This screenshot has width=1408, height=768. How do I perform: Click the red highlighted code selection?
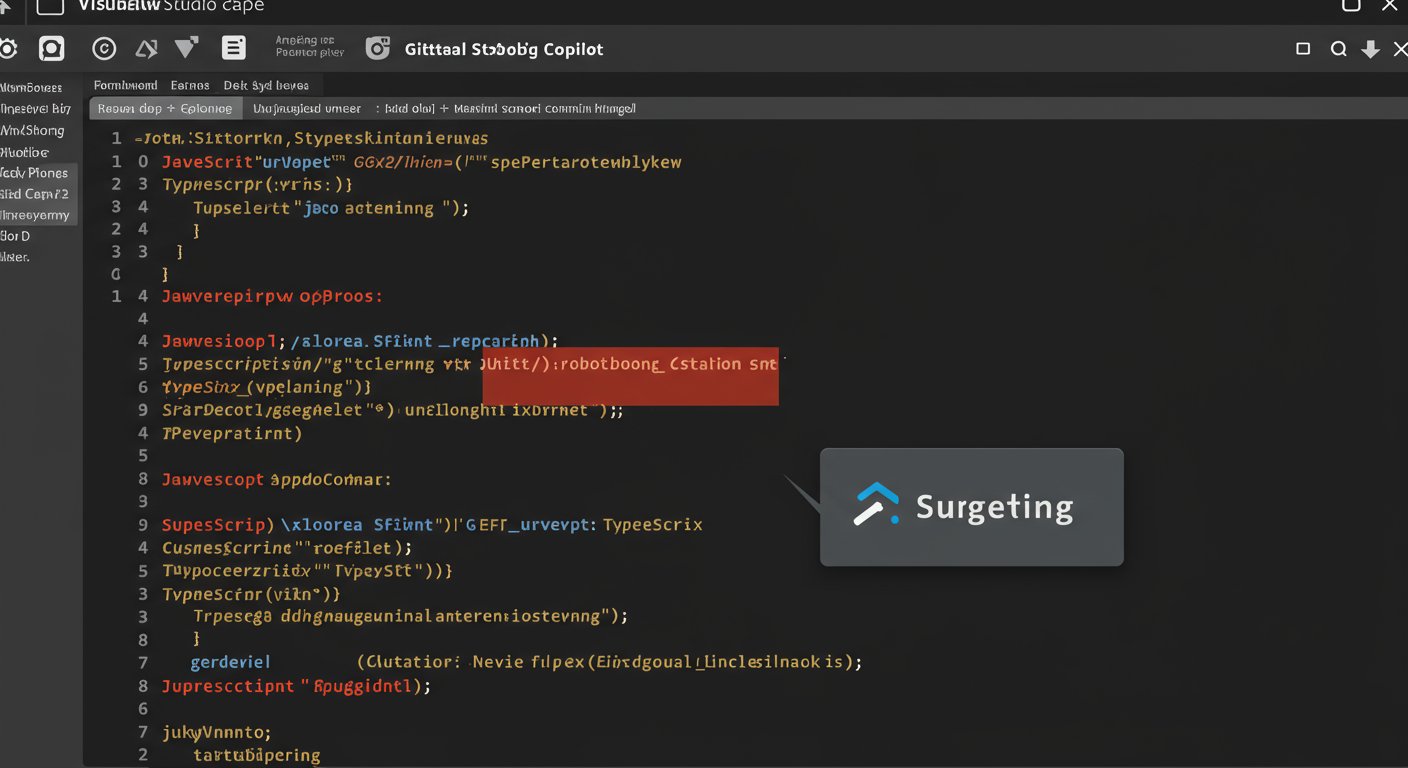click(x=630, y=376)
